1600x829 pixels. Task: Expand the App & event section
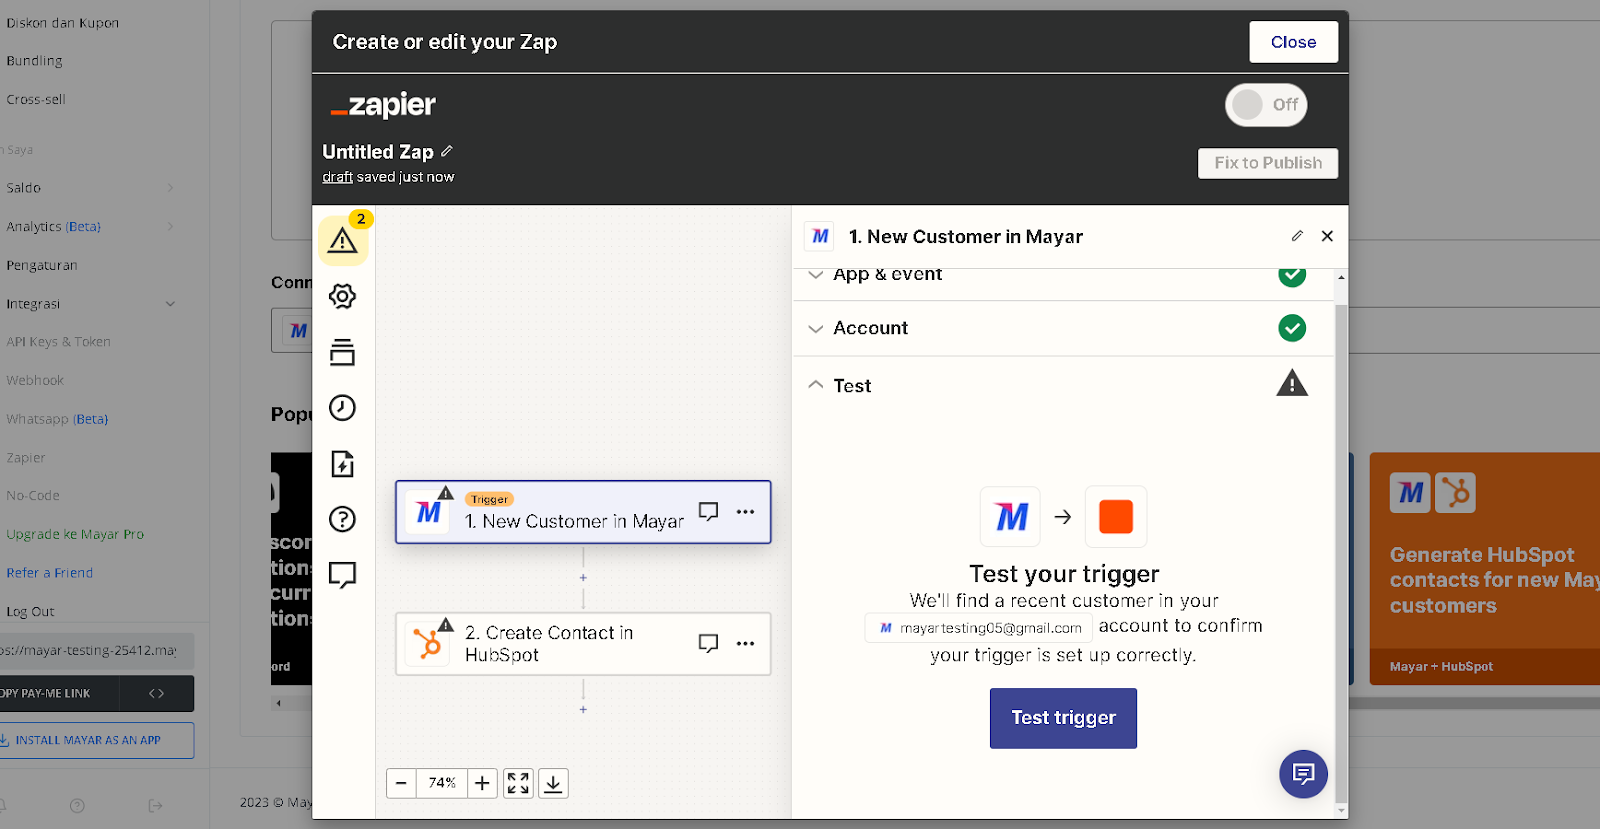(x=816, y=274)
